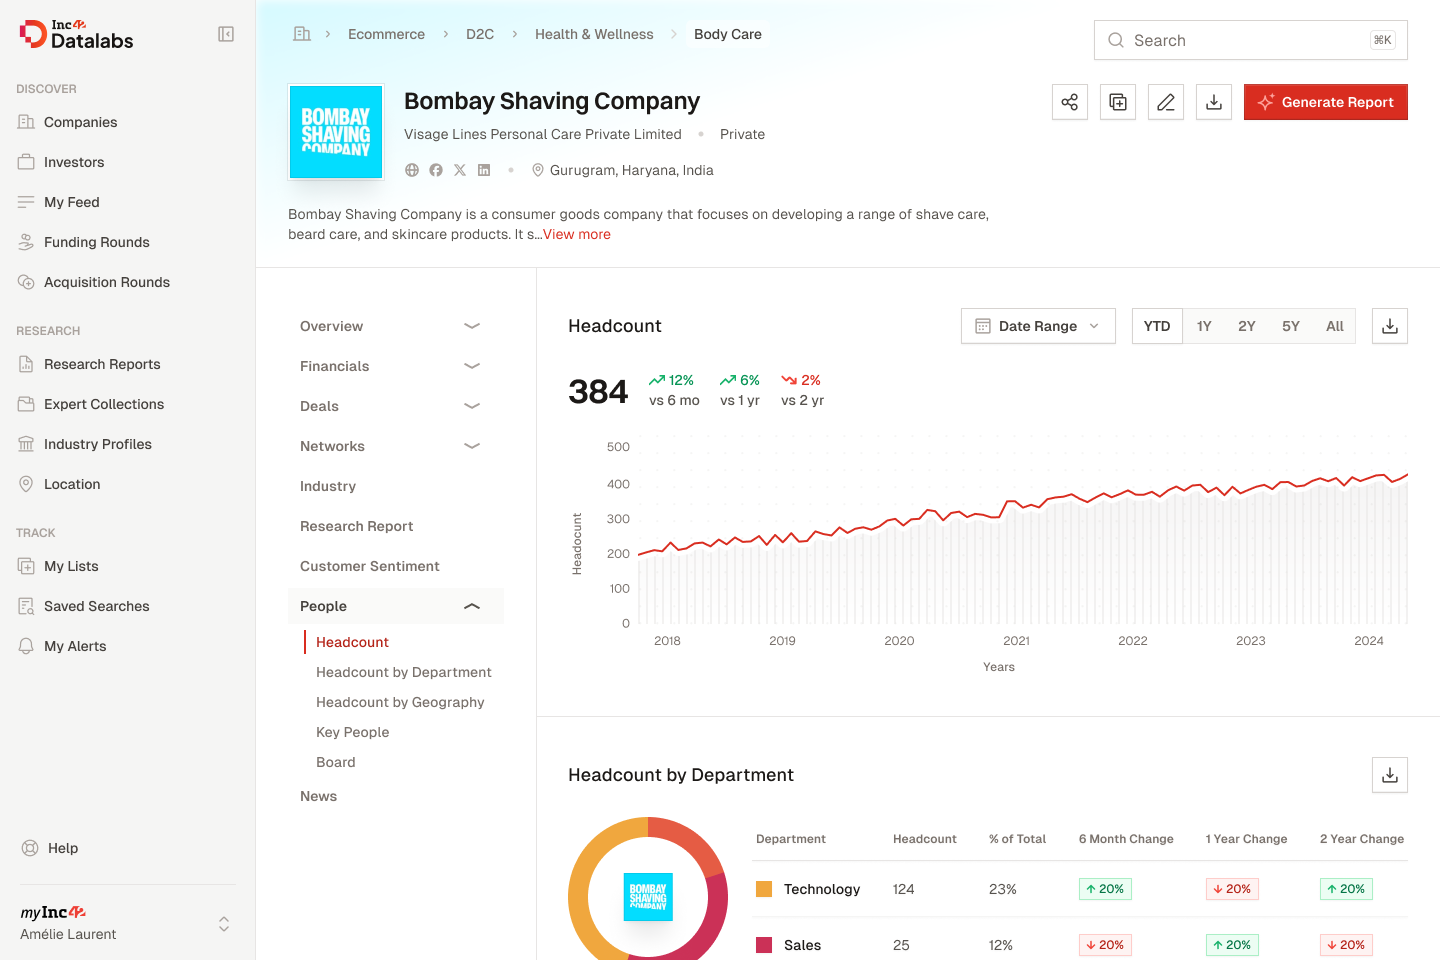This screenshot has height=960, width=1440.
Task: Switch headcount chart to 1Y
Action: point(1204,326)
